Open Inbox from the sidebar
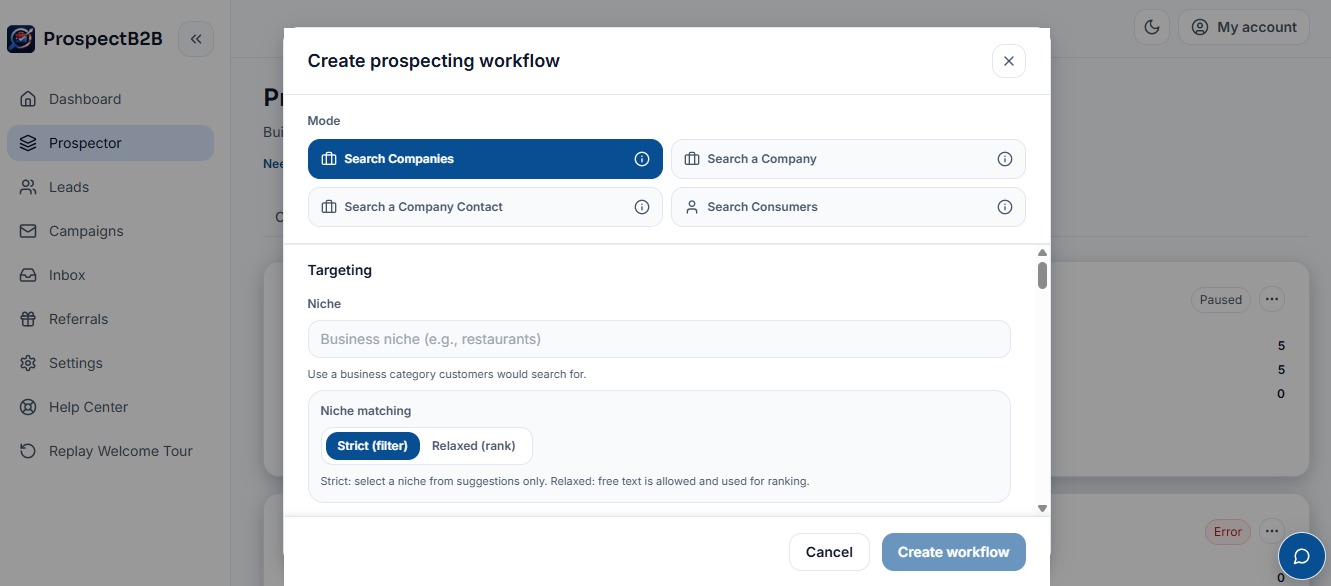Viewport: 1331px width, 586px height. click(x=67, y=275)
